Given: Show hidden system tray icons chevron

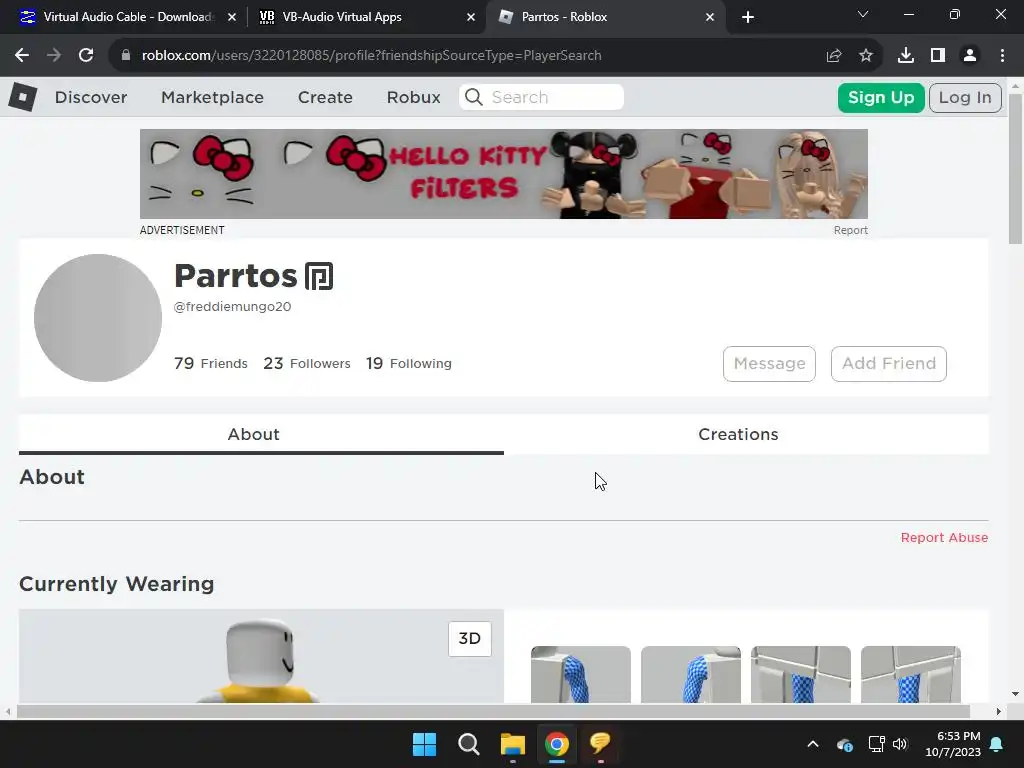Looking at the screenshot, I should (813, 744).
